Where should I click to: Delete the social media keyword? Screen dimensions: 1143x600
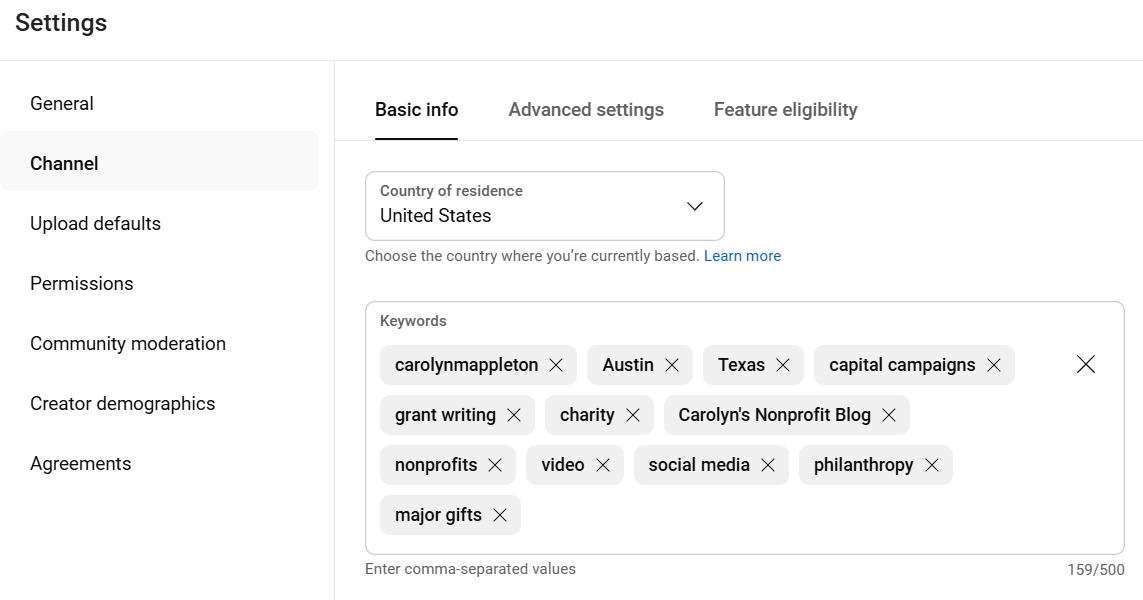click(768, 465)
